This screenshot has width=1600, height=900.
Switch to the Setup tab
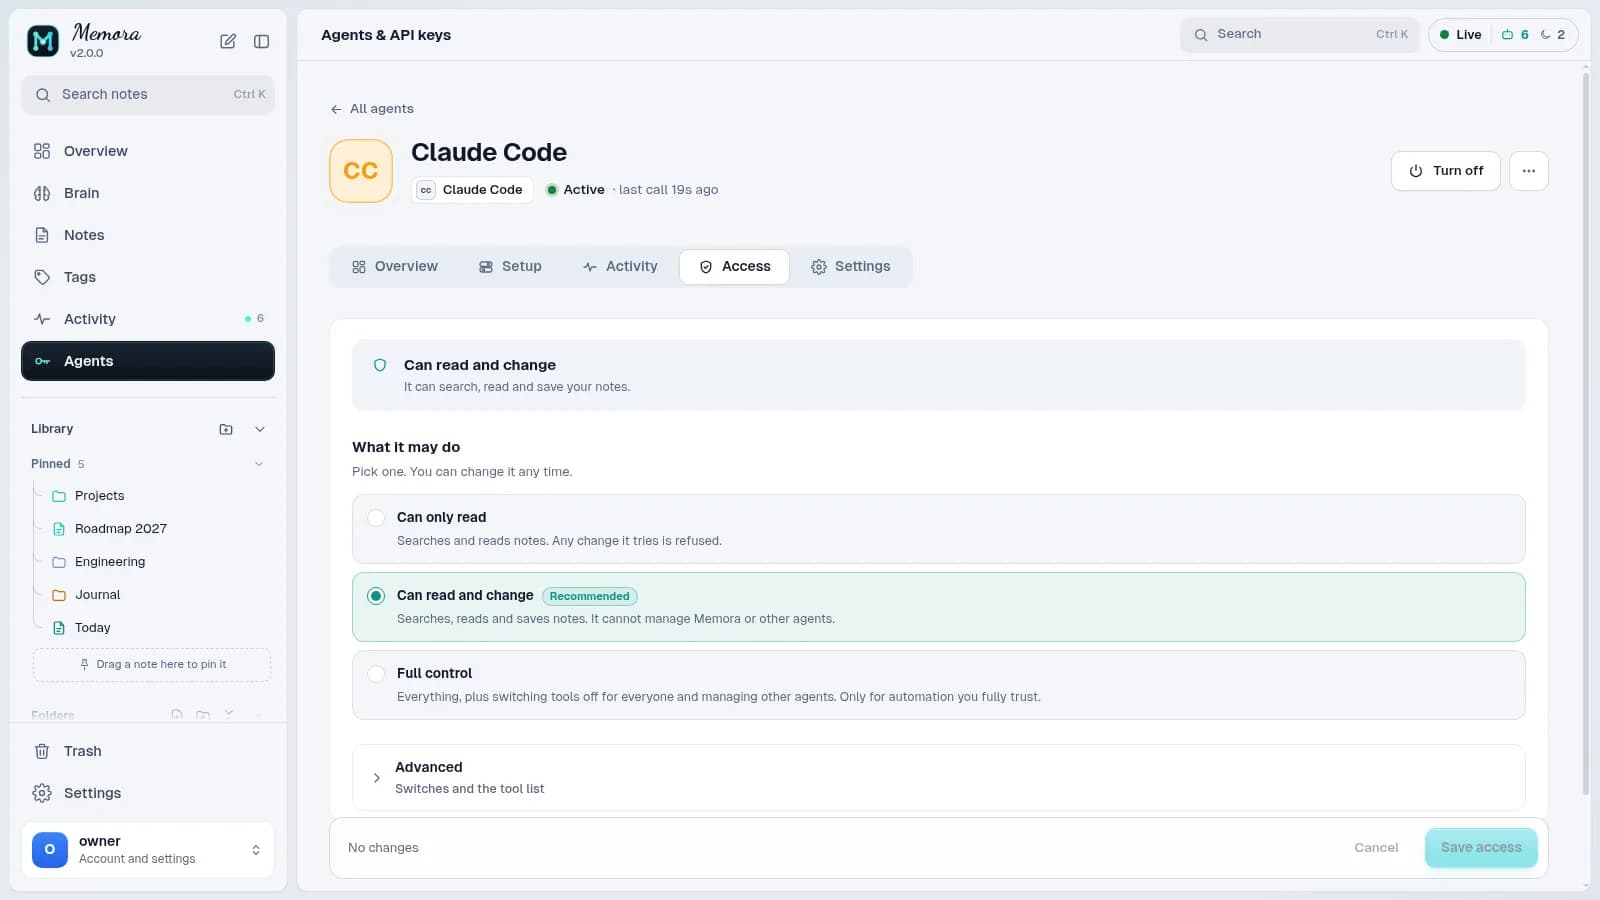click(x=510, y=267)
